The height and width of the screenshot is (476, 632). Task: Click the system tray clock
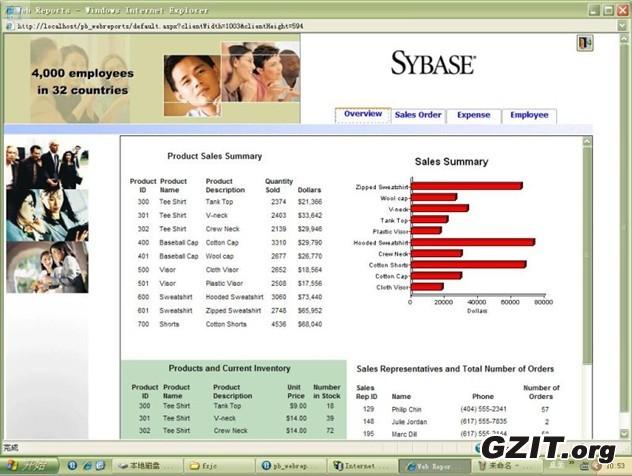pyautogui.click(x=615, y=466)
